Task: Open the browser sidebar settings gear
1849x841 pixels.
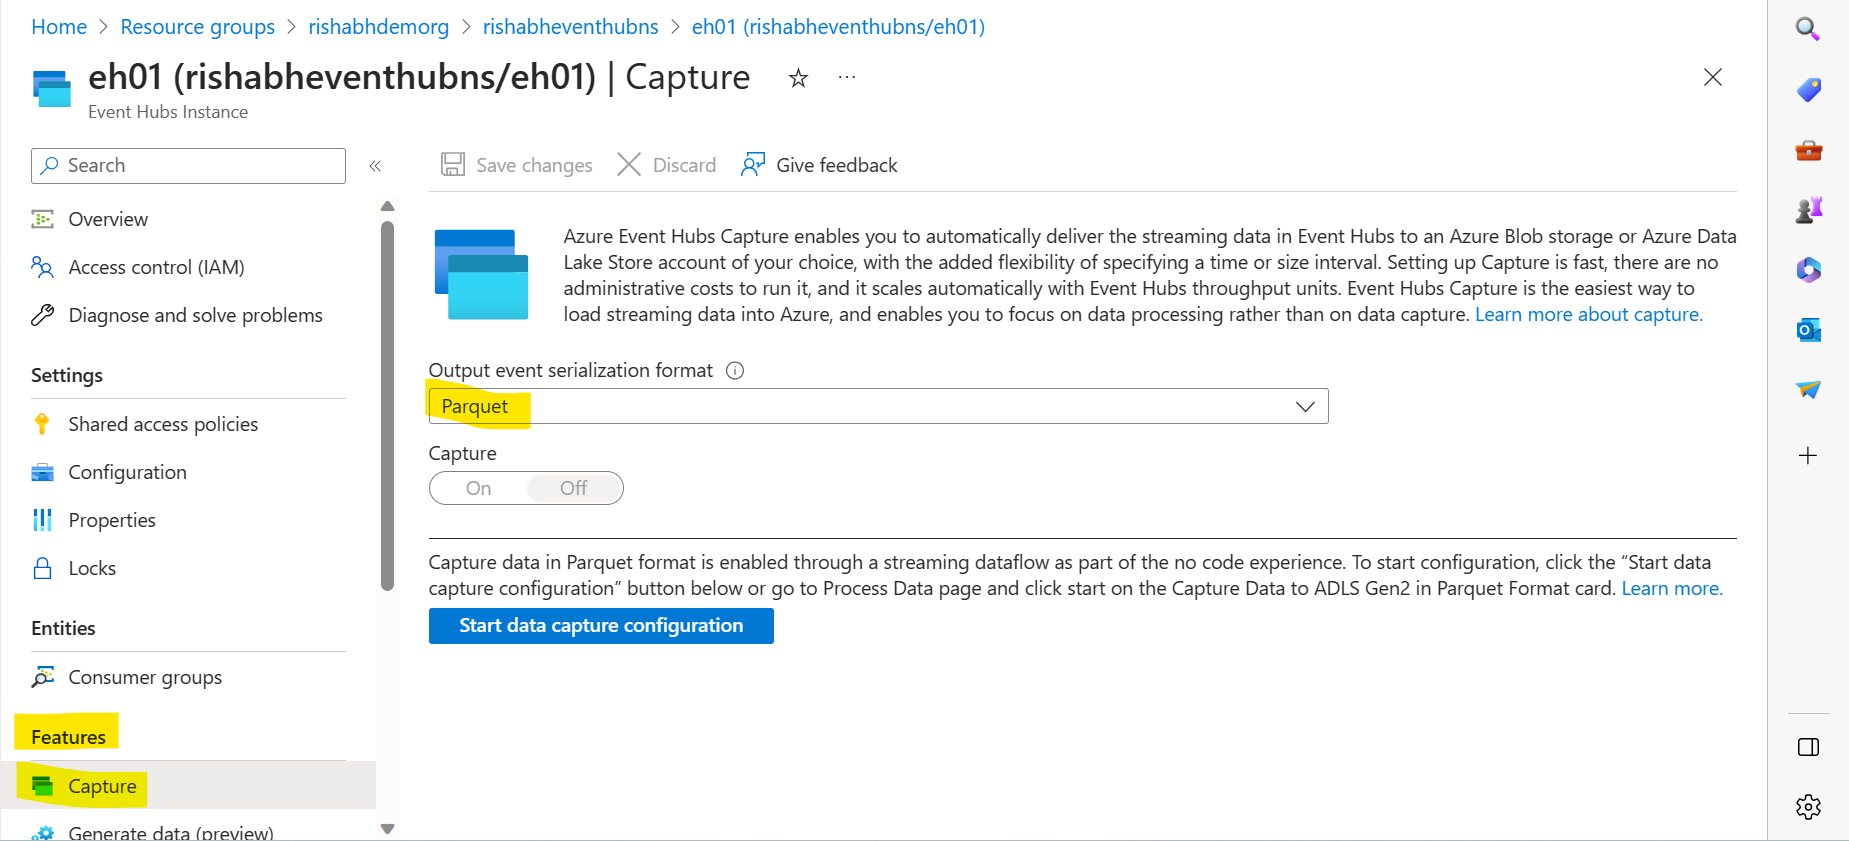Action: pyautogui.click(x=1808, y=807)
